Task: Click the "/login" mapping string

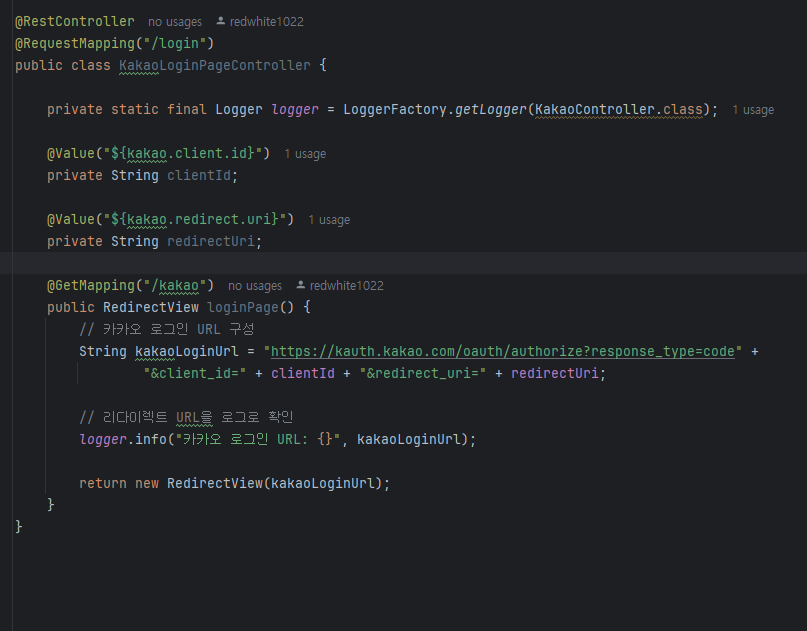Action: tap(175, 43)
